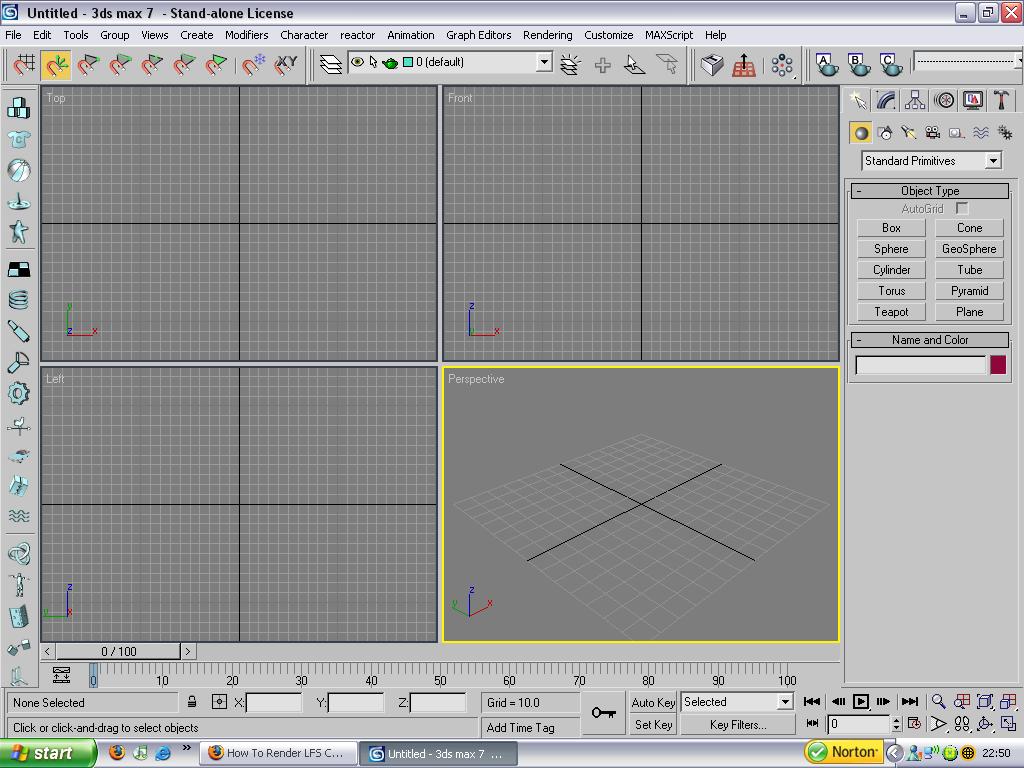Click the Rigid Body Collection cubes icon
The image size is (1024, 768).
pos(18,108)
